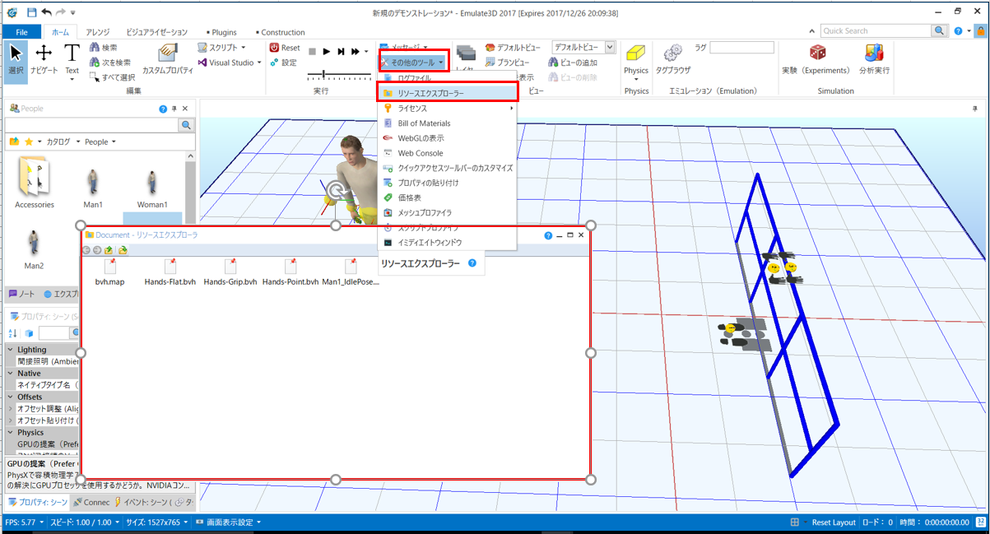Collapse the Offsets property group
The image size is (990, 534).
[x=11, y=396]
